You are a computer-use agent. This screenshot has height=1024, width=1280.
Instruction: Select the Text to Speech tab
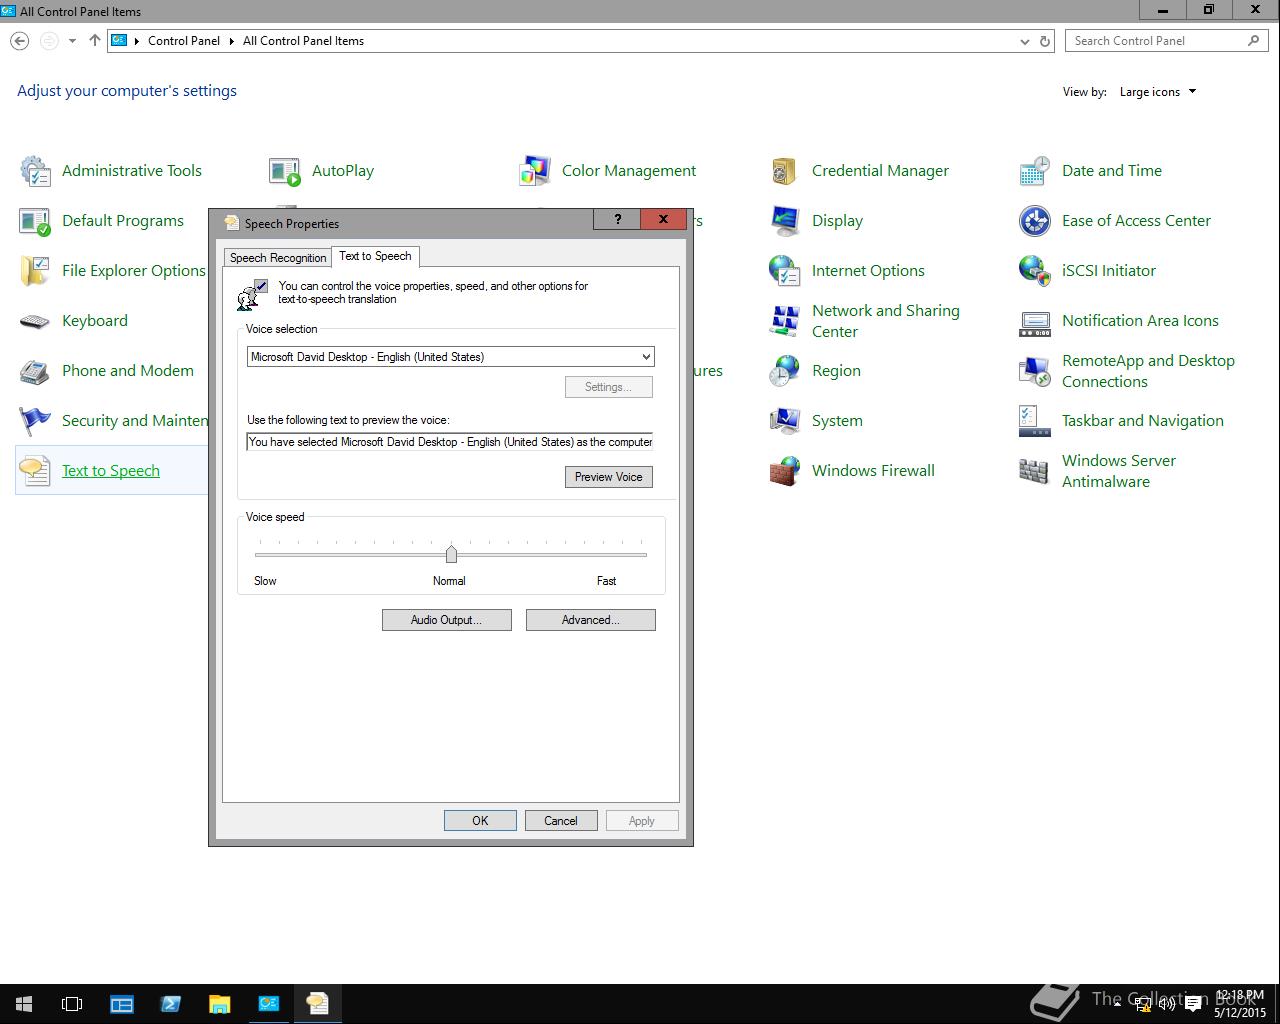coord(375,256)
